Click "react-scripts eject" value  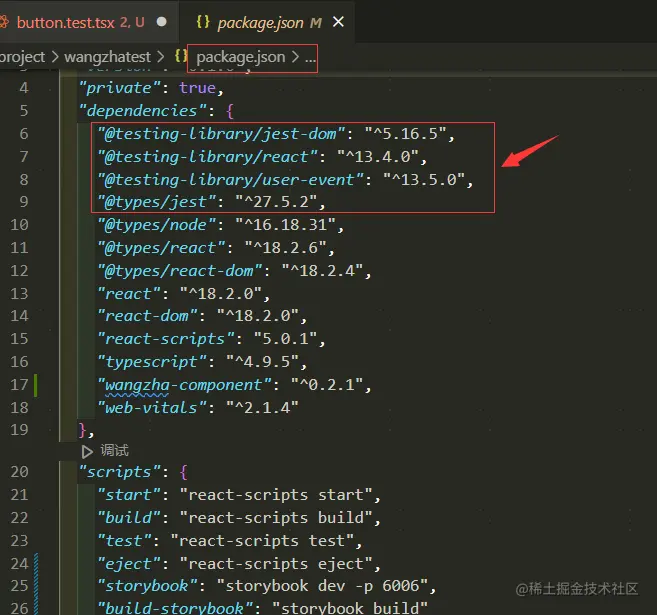pos(276,564)
